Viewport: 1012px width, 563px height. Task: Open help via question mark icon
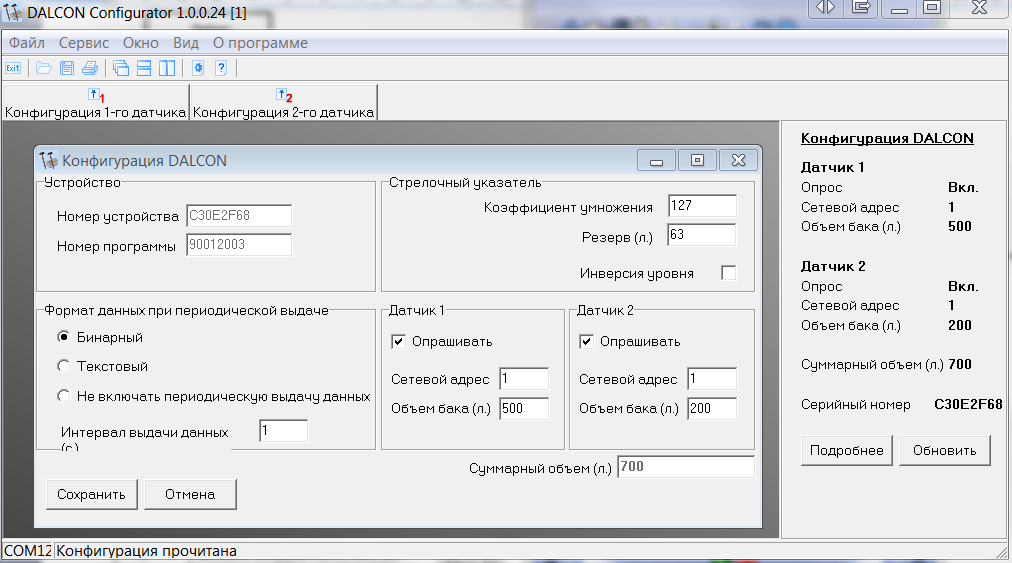[x=221, y=68]
